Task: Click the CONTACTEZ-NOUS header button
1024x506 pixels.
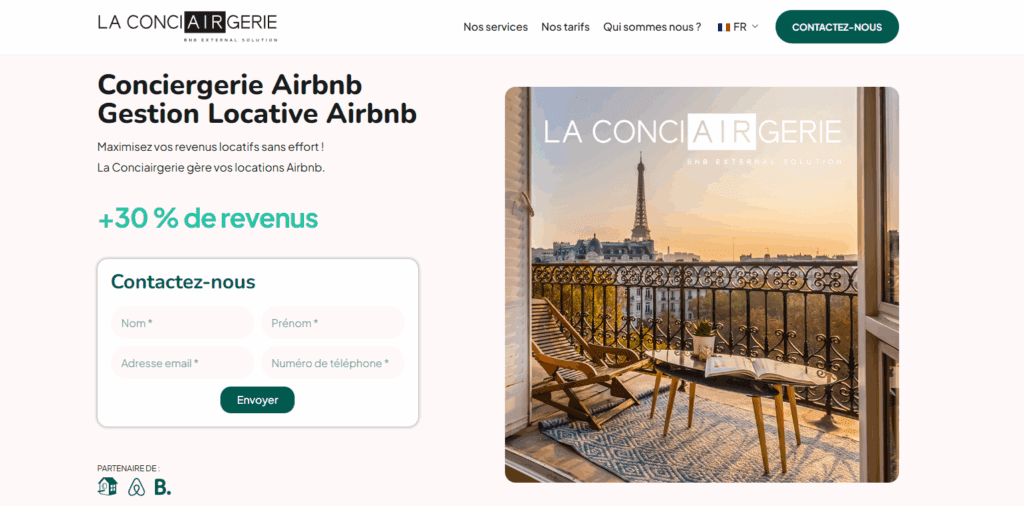Action: (x=837, y=27)
